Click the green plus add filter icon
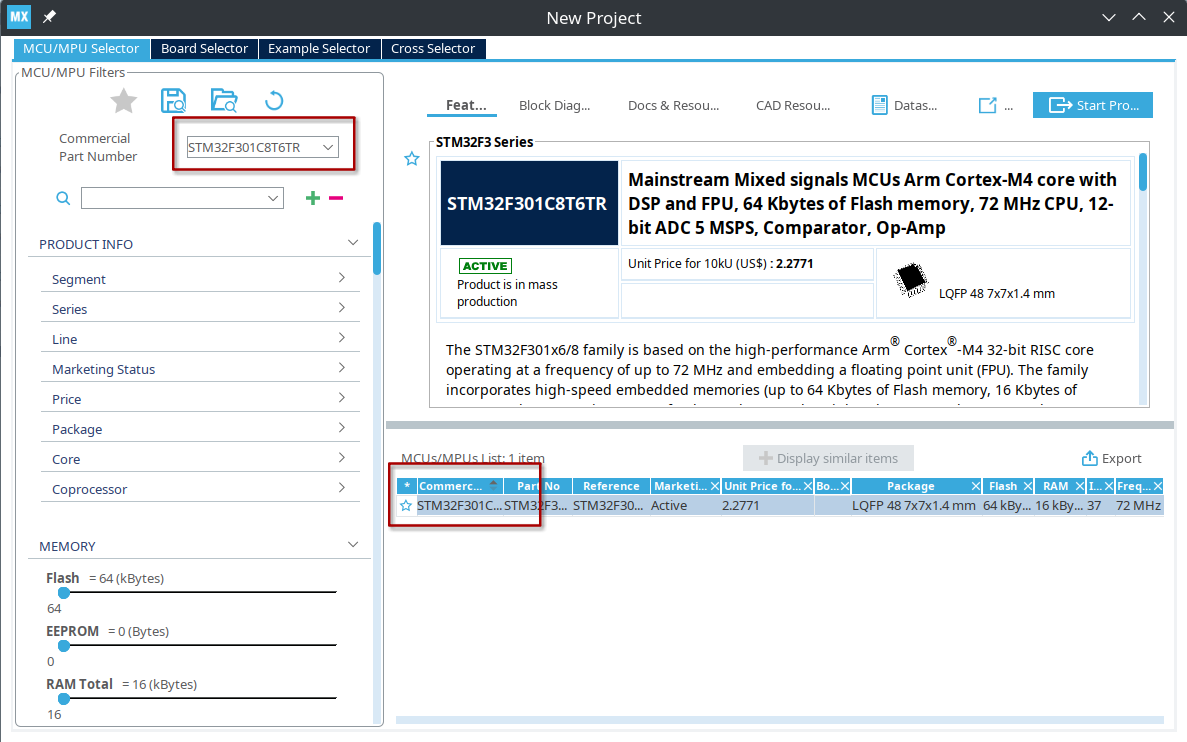 [x=313, y=198]
